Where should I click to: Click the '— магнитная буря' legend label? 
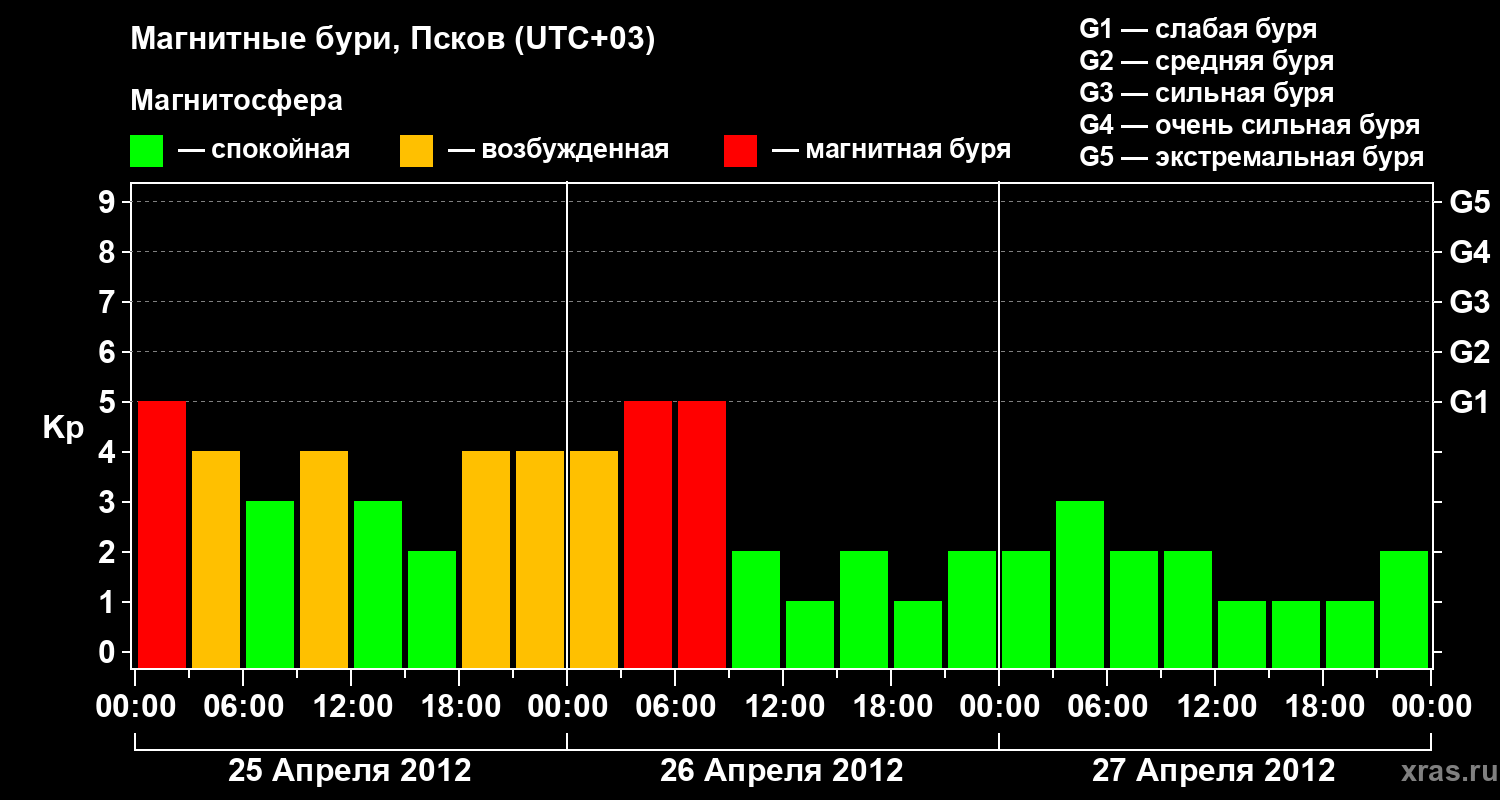(891, 150)
